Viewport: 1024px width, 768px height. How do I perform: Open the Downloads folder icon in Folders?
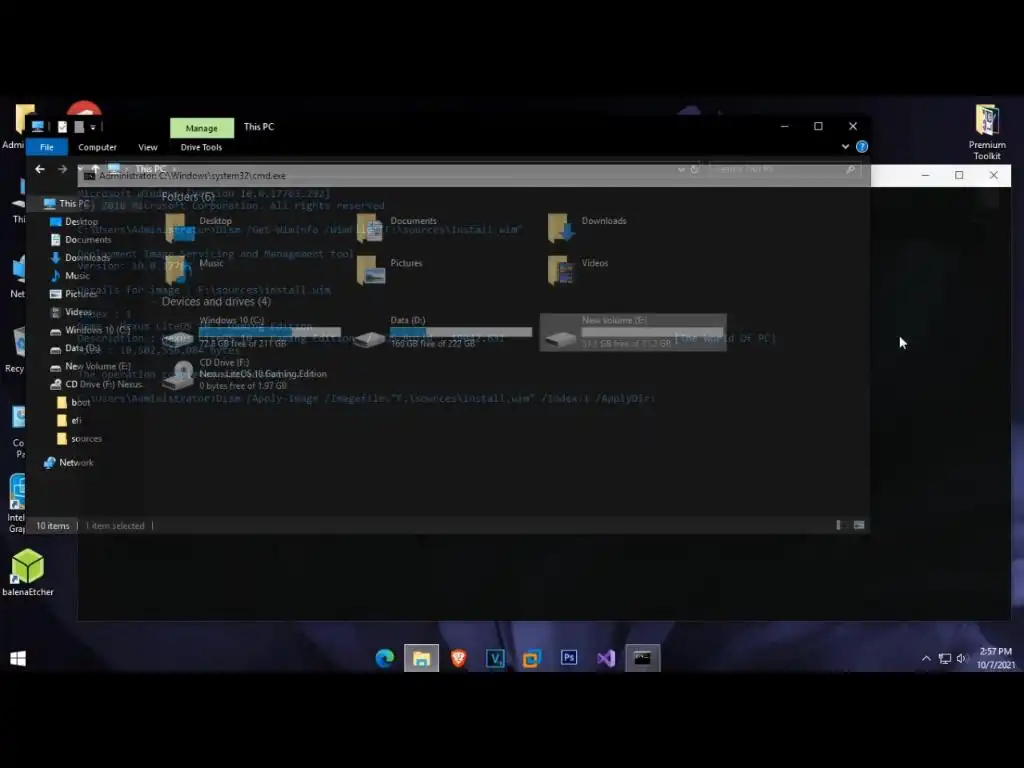coord(562,227)
